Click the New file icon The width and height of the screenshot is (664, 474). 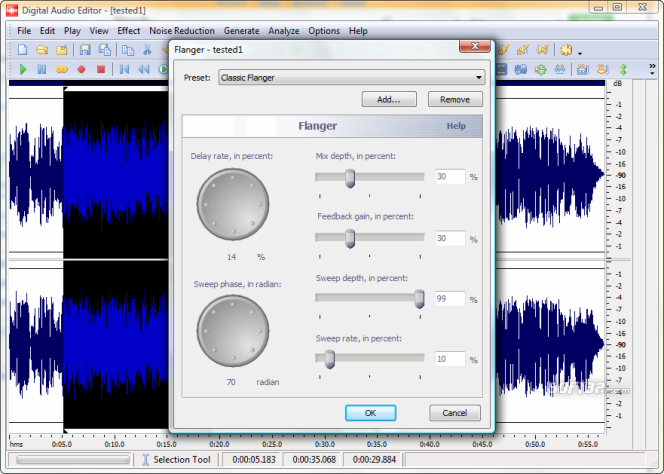22,50
